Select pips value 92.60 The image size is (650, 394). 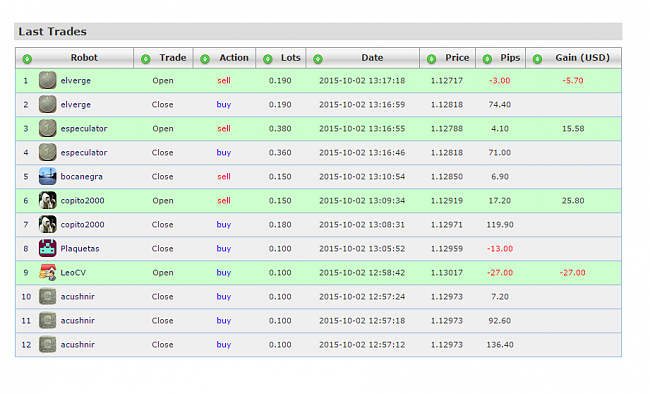point(500,321)
